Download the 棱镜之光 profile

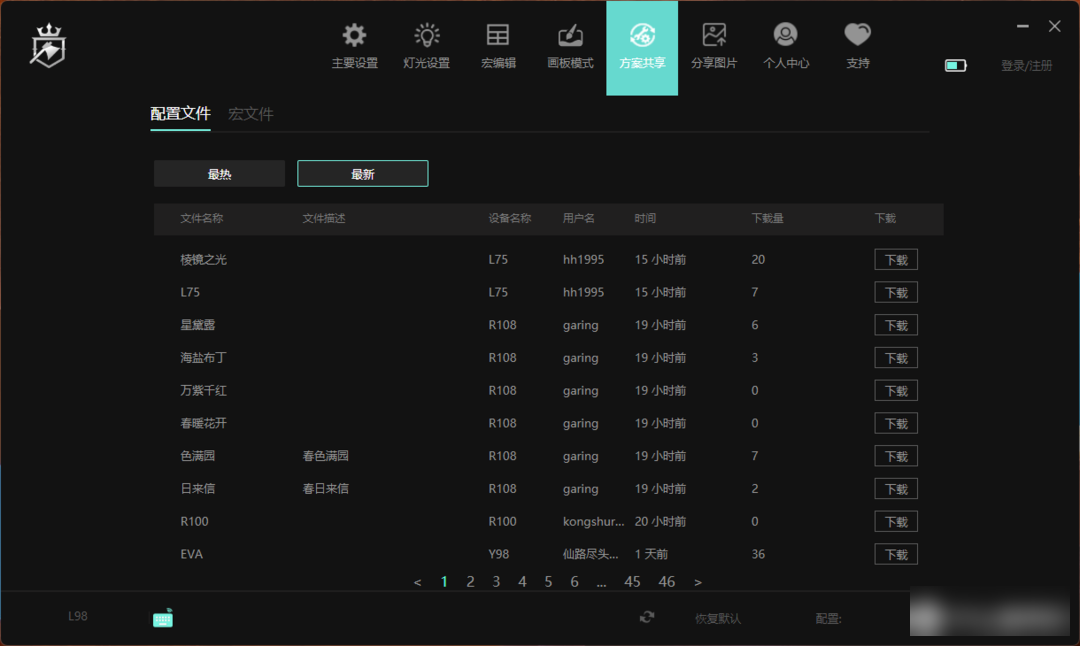(x=895, y=260)
